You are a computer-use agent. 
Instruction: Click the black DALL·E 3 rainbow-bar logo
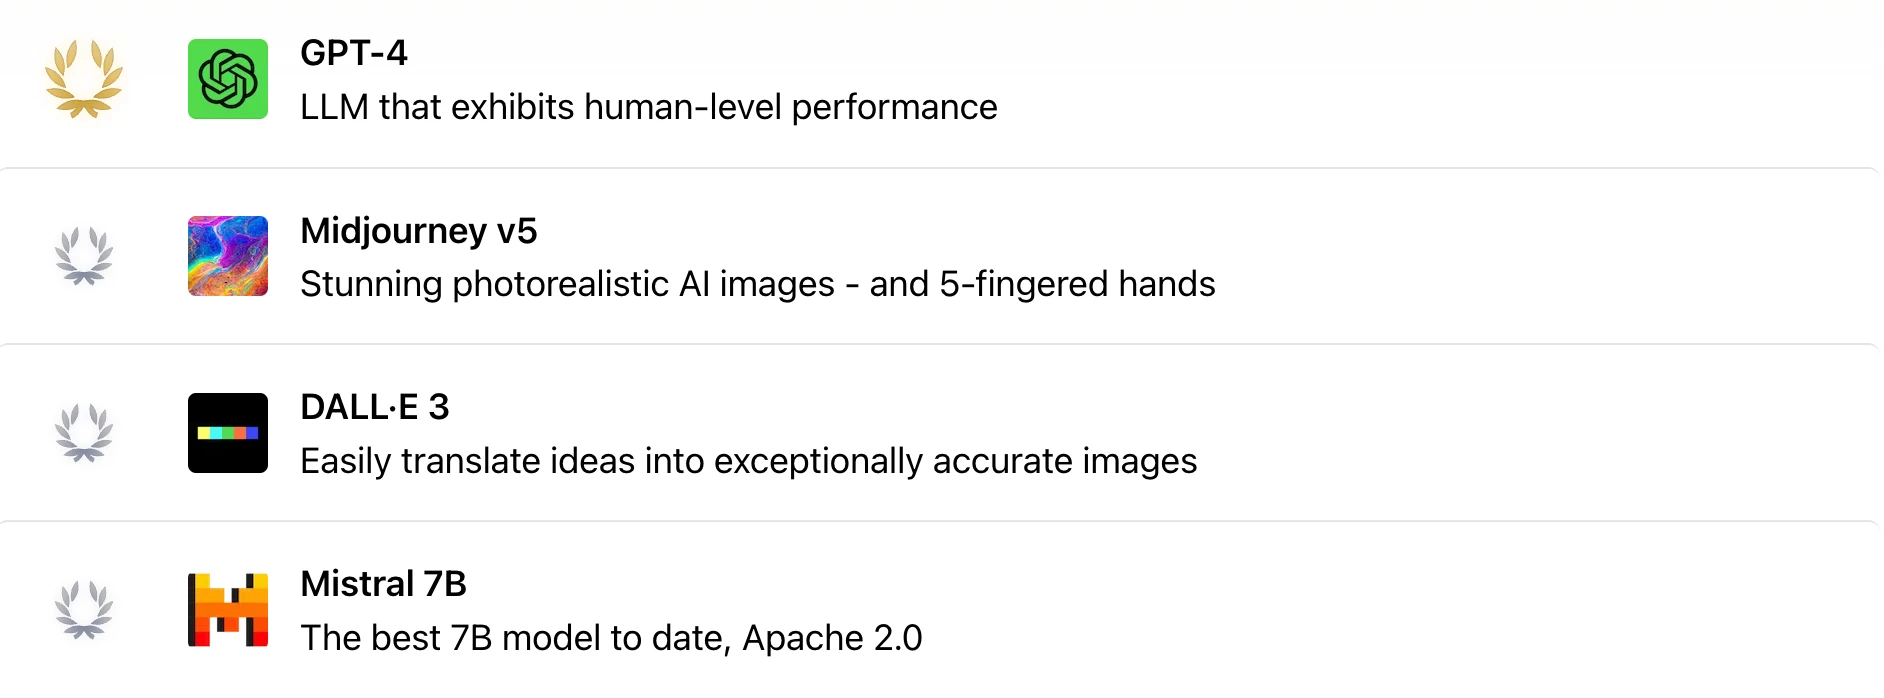pos(228,433)
